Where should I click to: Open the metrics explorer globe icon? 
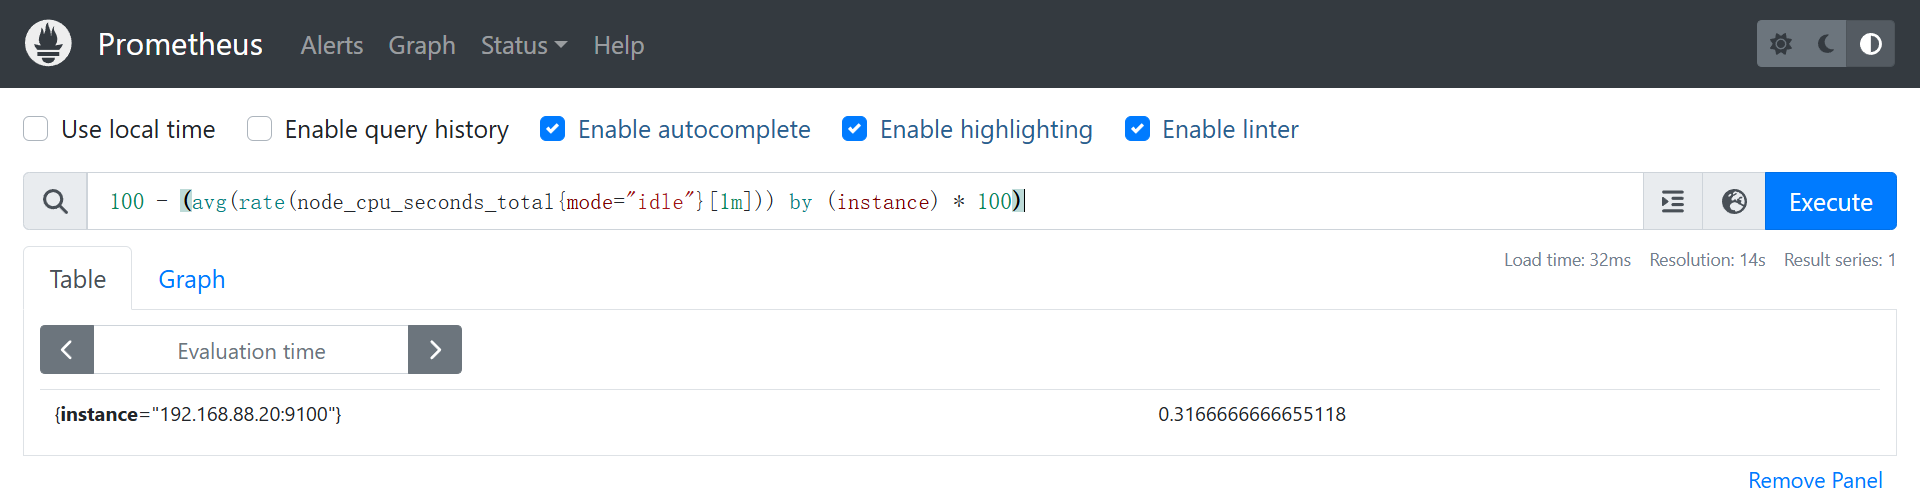(x=1734, y=202)
